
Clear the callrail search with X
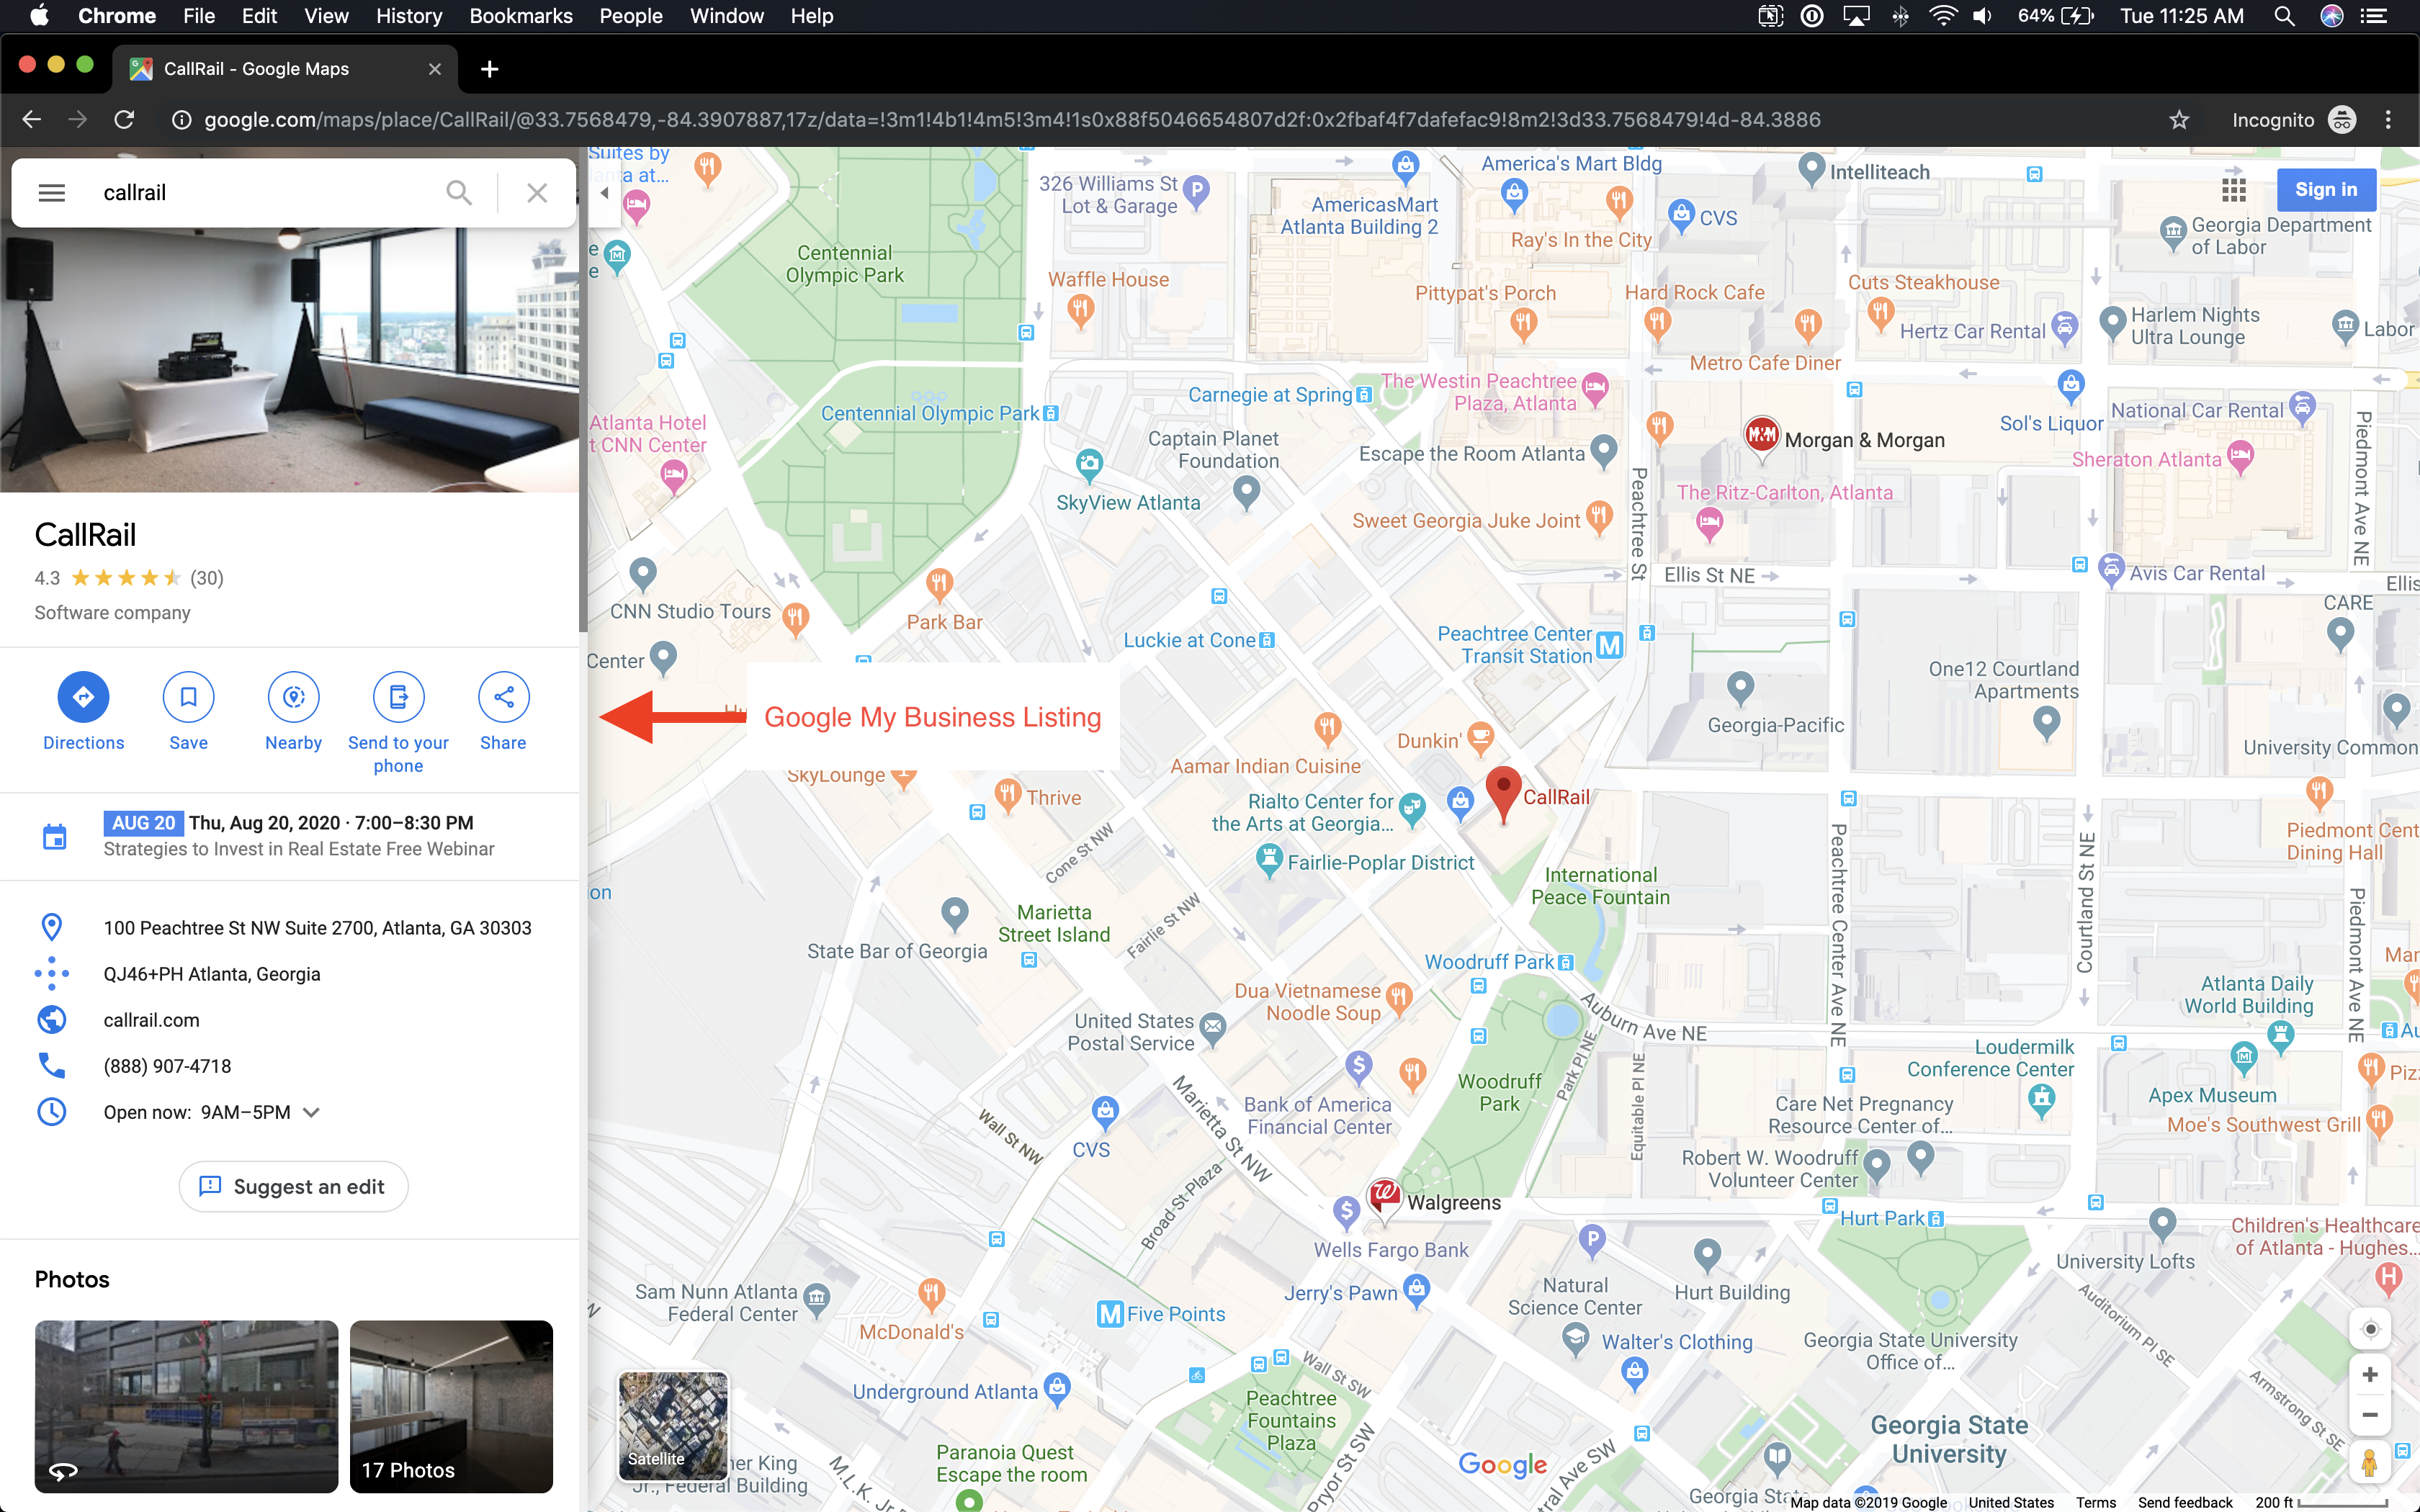(537, 192)
